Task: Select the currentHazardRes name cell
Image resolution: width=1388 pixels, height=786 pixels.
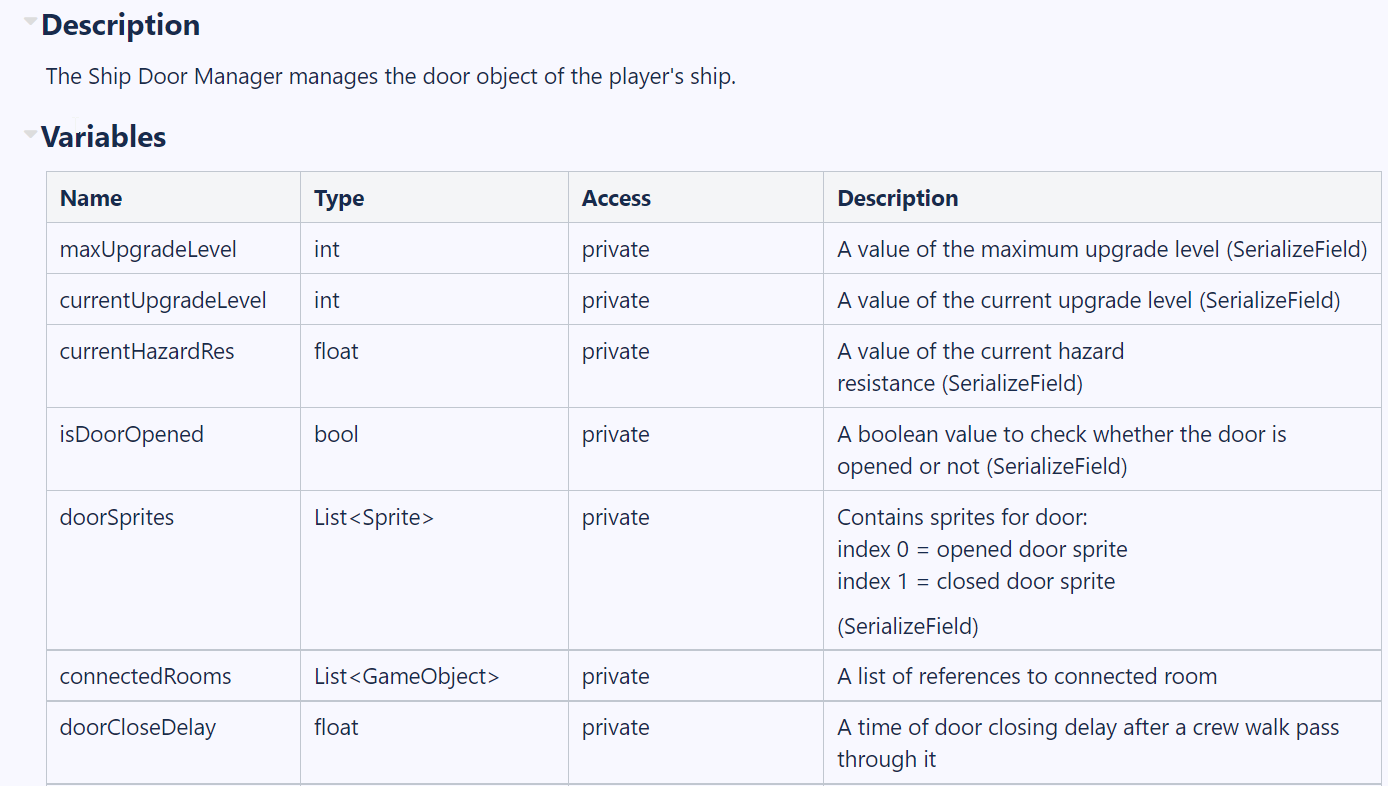Action: 173,366
